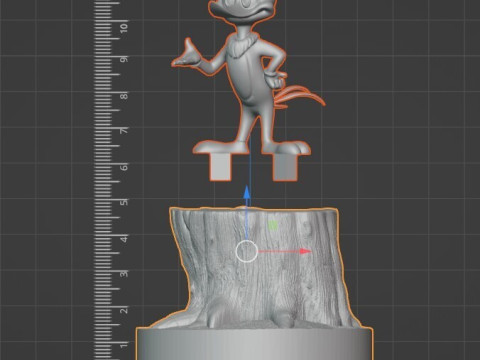Screen dimensions: 480x360
Task: Click the right peg under the character's foot
Action: (285, 167)
